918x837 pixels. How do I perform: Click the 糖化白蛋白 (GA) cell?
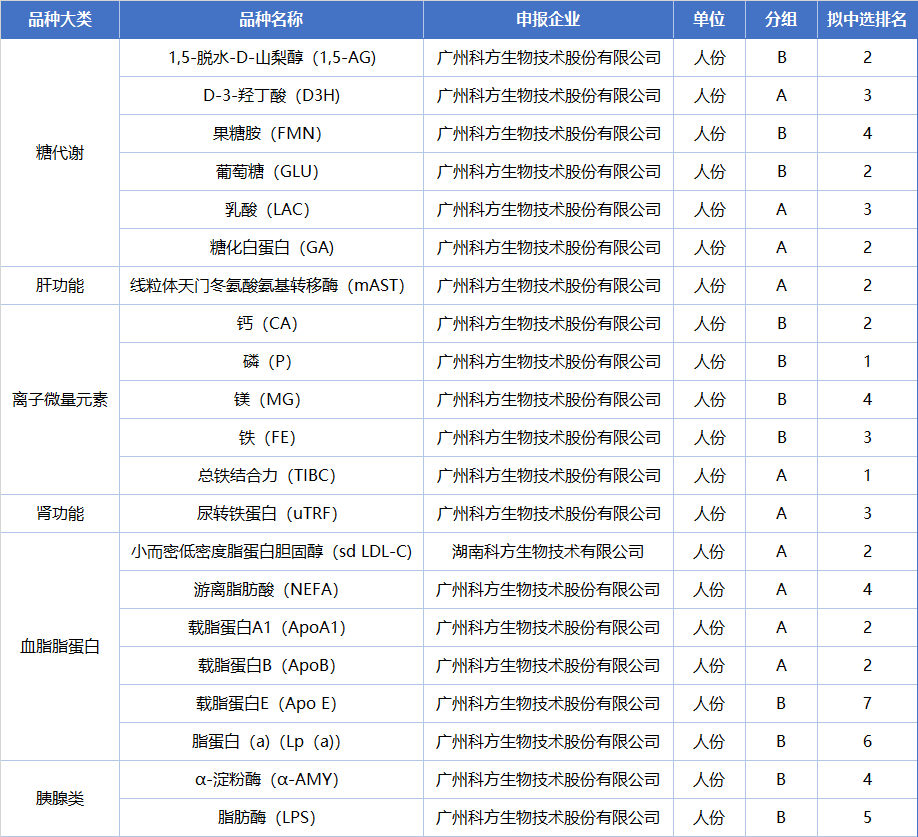tap(271, 248)
